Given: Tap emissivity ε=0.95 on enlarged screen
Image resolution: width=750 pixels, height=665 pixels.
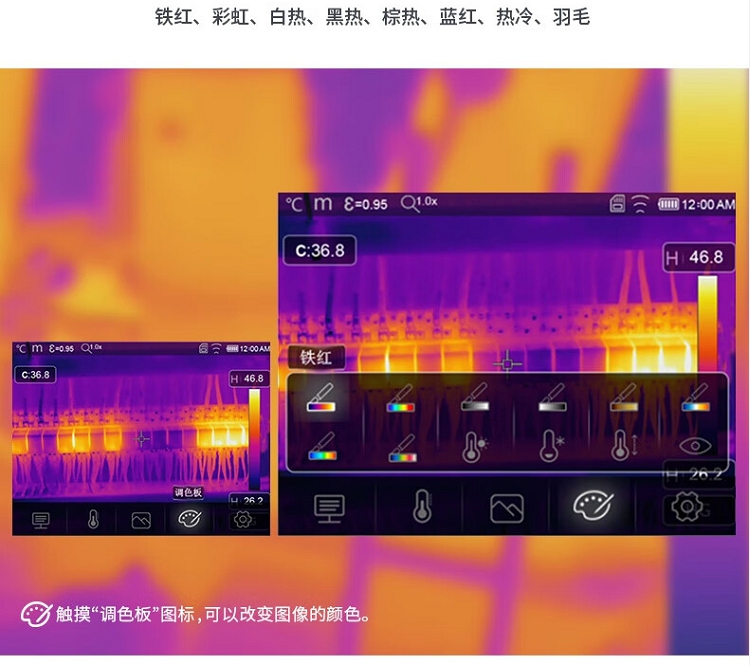Looking at the screenshot, I should click(x=366, y=204).
